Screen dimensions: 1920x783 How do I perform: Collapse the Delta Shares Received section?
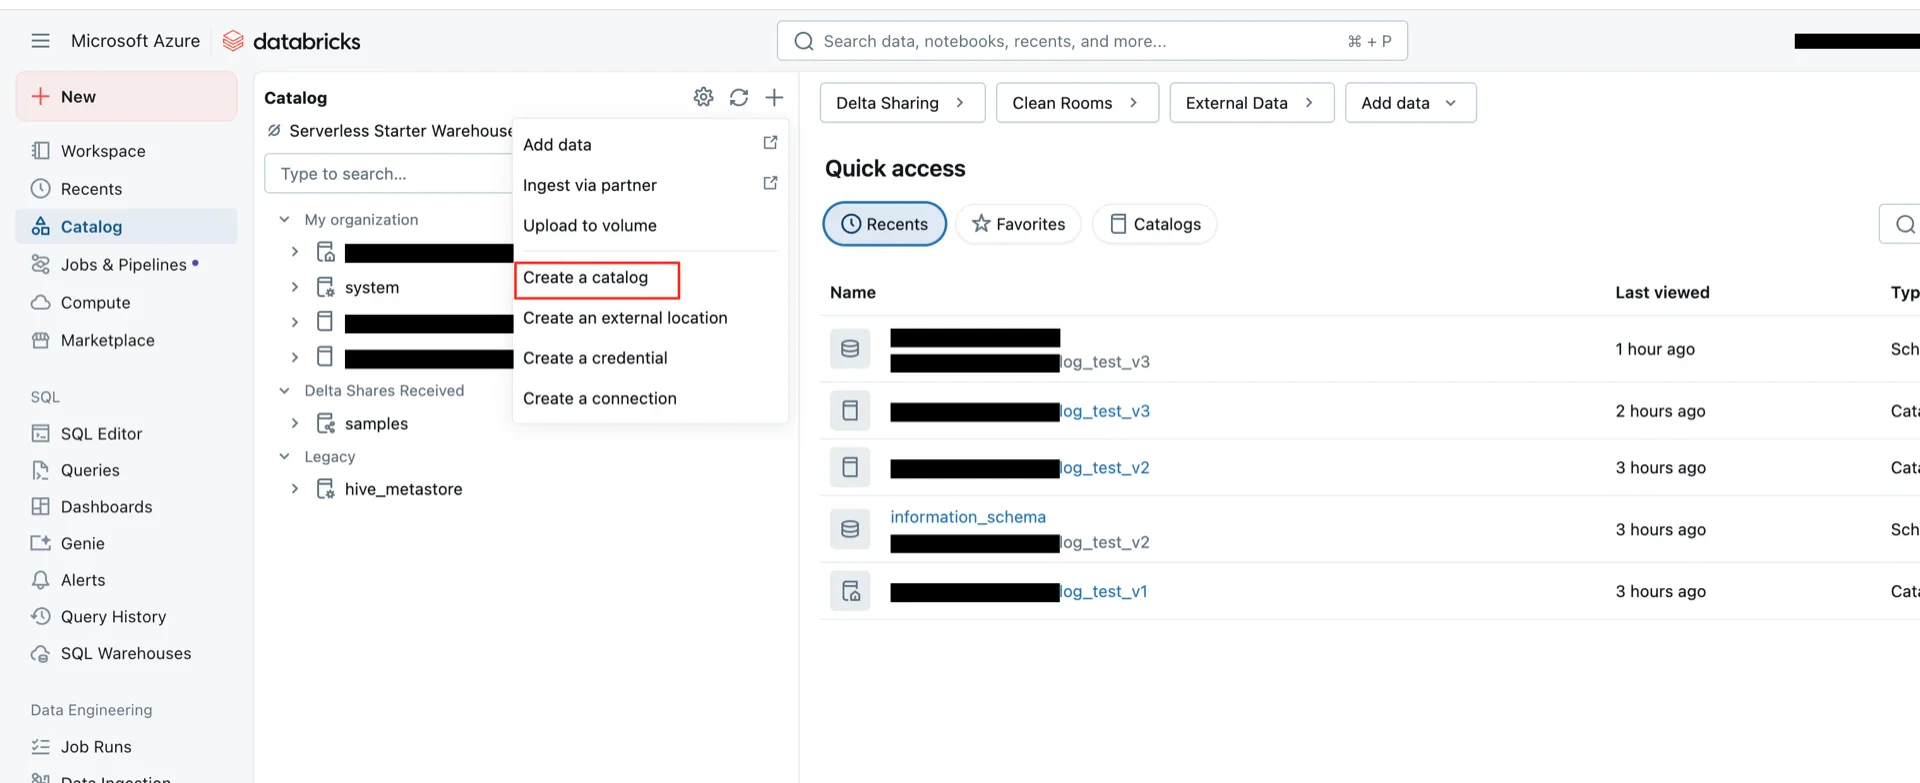click(x=284, y=390)
